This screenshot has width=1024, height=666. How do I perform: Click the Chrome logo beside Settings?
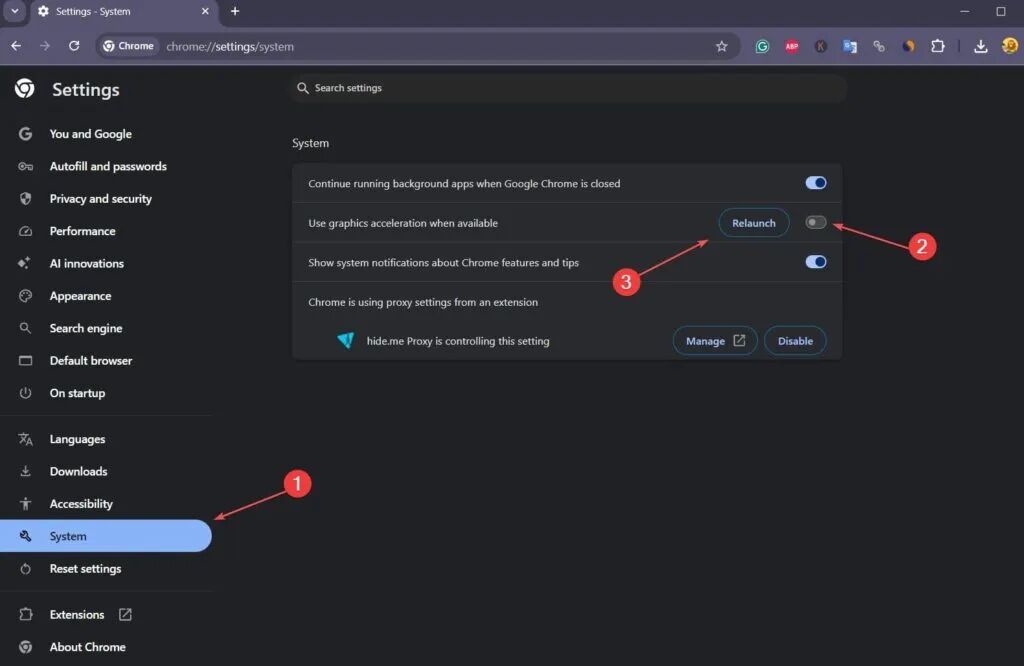pyautogui.click(x=25, y=88)
